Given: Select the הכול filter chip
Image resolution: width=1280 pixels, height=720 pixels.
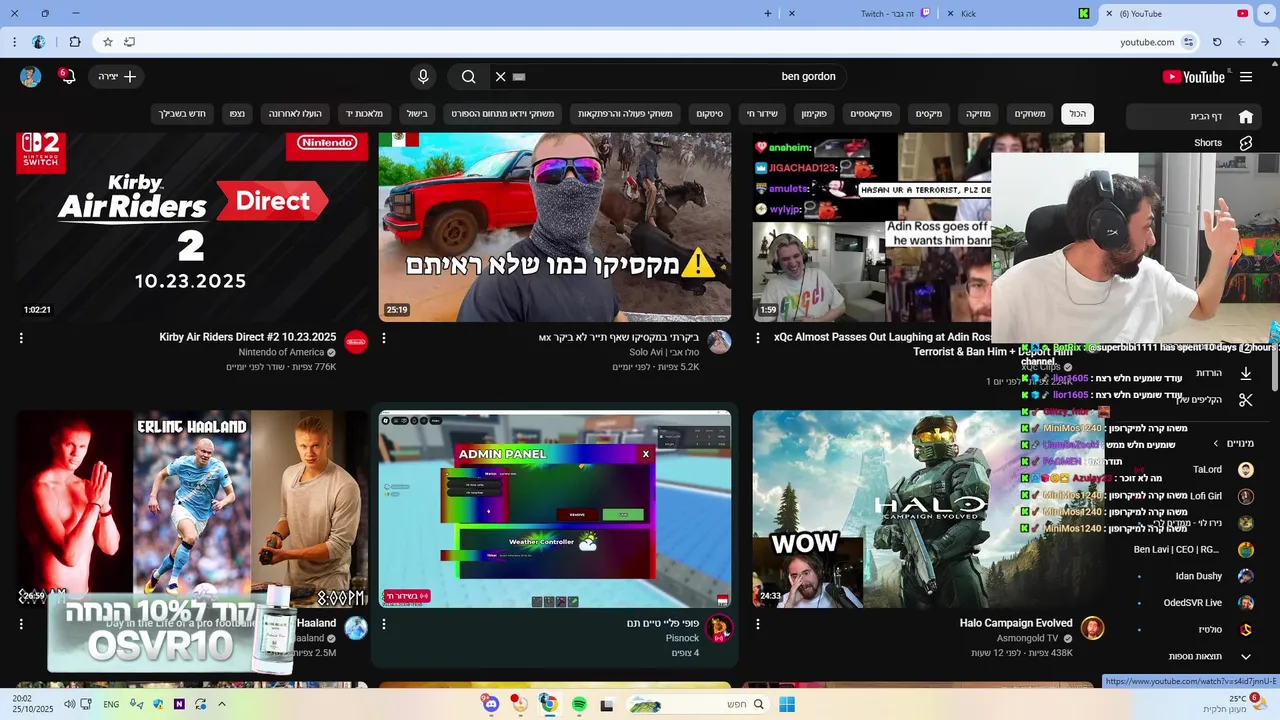Looking at the screenshot, I should pyautogui.click(x=1078, y=114).
